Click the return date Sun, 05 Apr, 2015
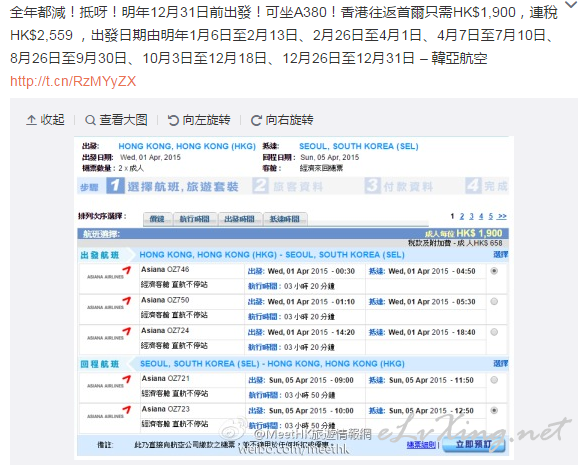Screen dimensions: 582x465 click(330, 157)
